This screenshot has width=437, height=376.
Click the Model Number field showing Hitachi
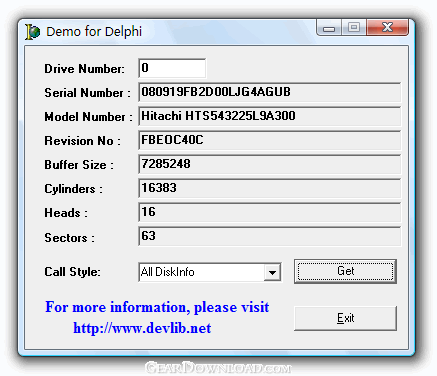(x=269, y=116)
